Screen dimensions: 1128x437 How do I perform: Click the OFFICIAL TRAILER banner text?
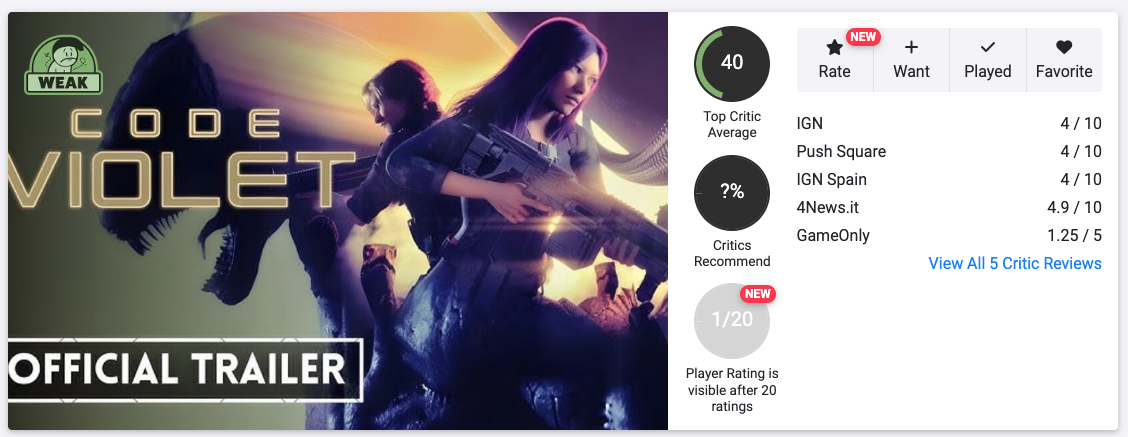[x=180, y=369]
